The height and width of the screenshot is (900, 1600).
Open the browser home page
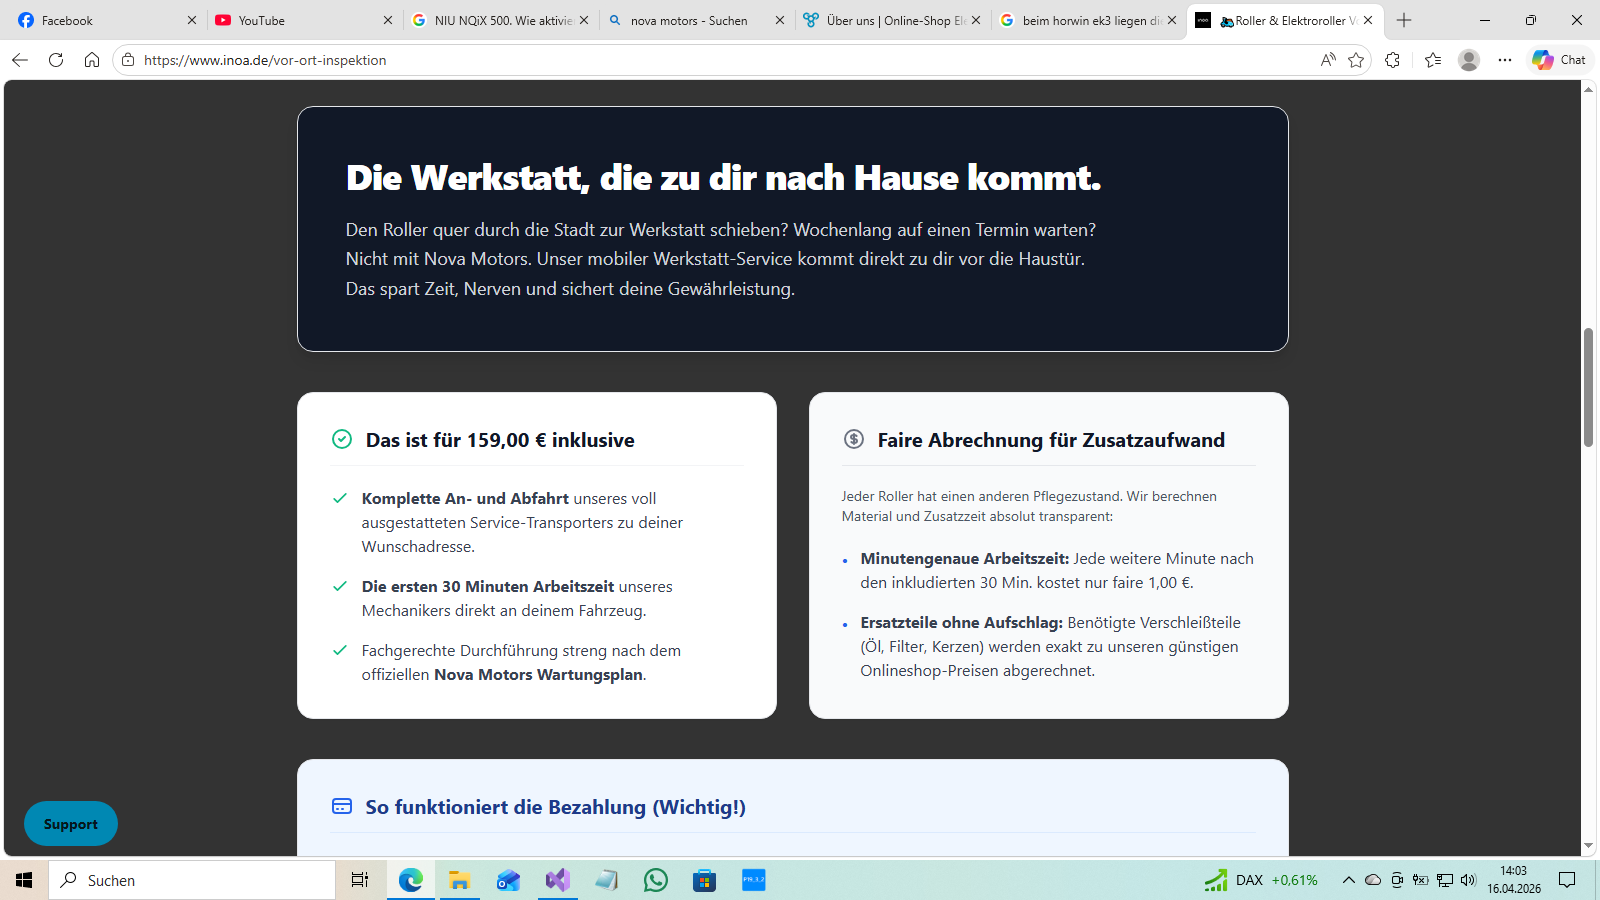(92, 60)
